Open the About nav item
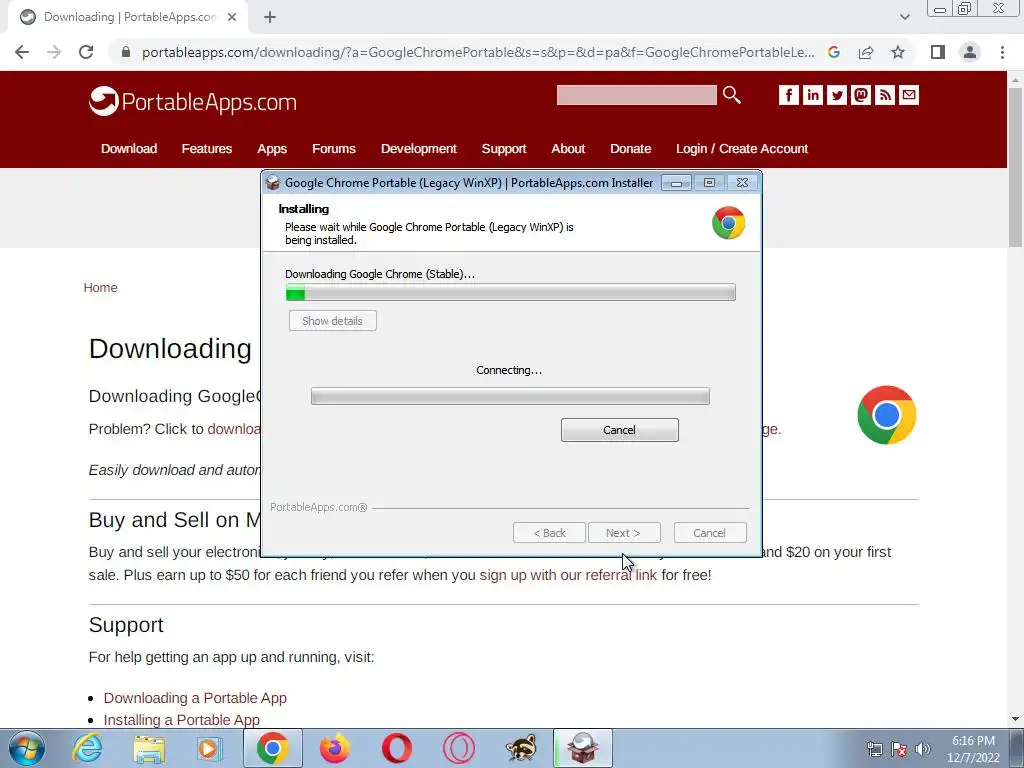 click(x=568, y=149)
